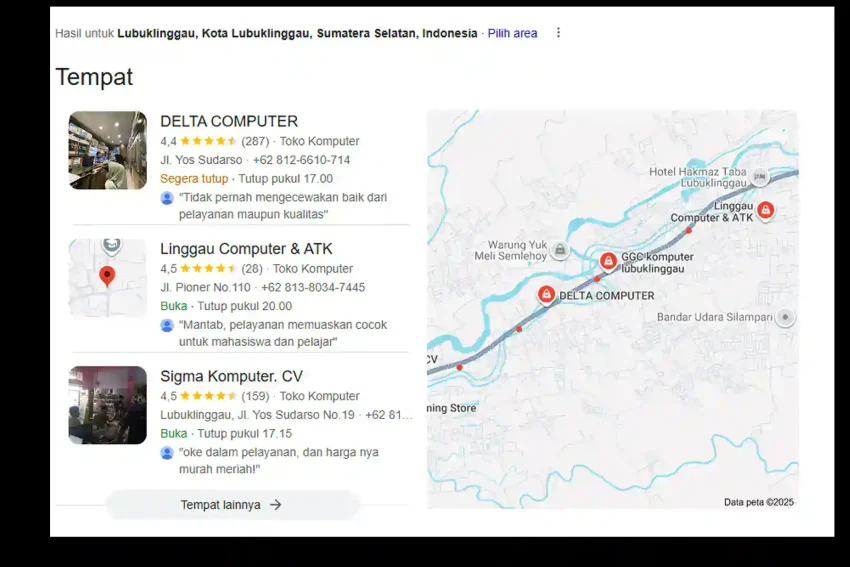Click the reviewer avatar under DELTA COMPUTER
Viewport: 850px width, 567px height.
(x=167, y=198)
